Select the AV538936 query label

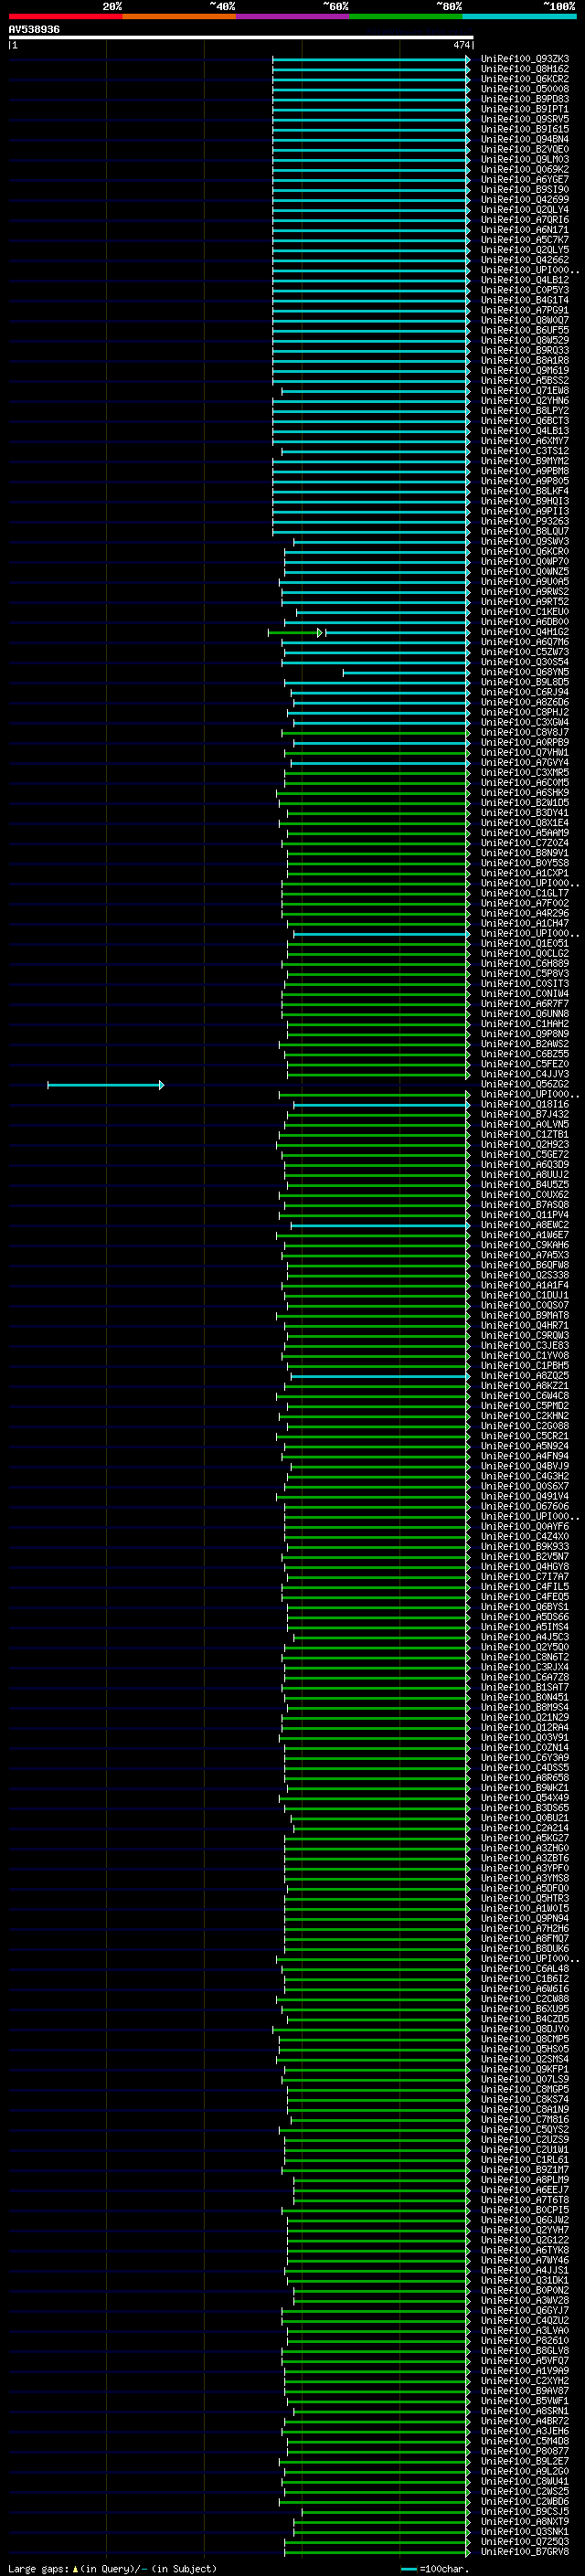click(34, 30)
